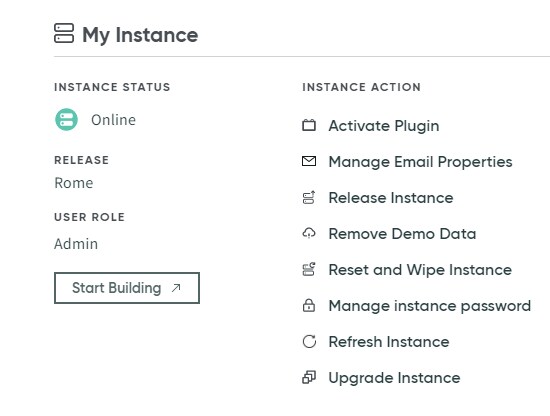Open Manage instance password
The height and width of the screenshot is (416, 550).
[430, 306]
